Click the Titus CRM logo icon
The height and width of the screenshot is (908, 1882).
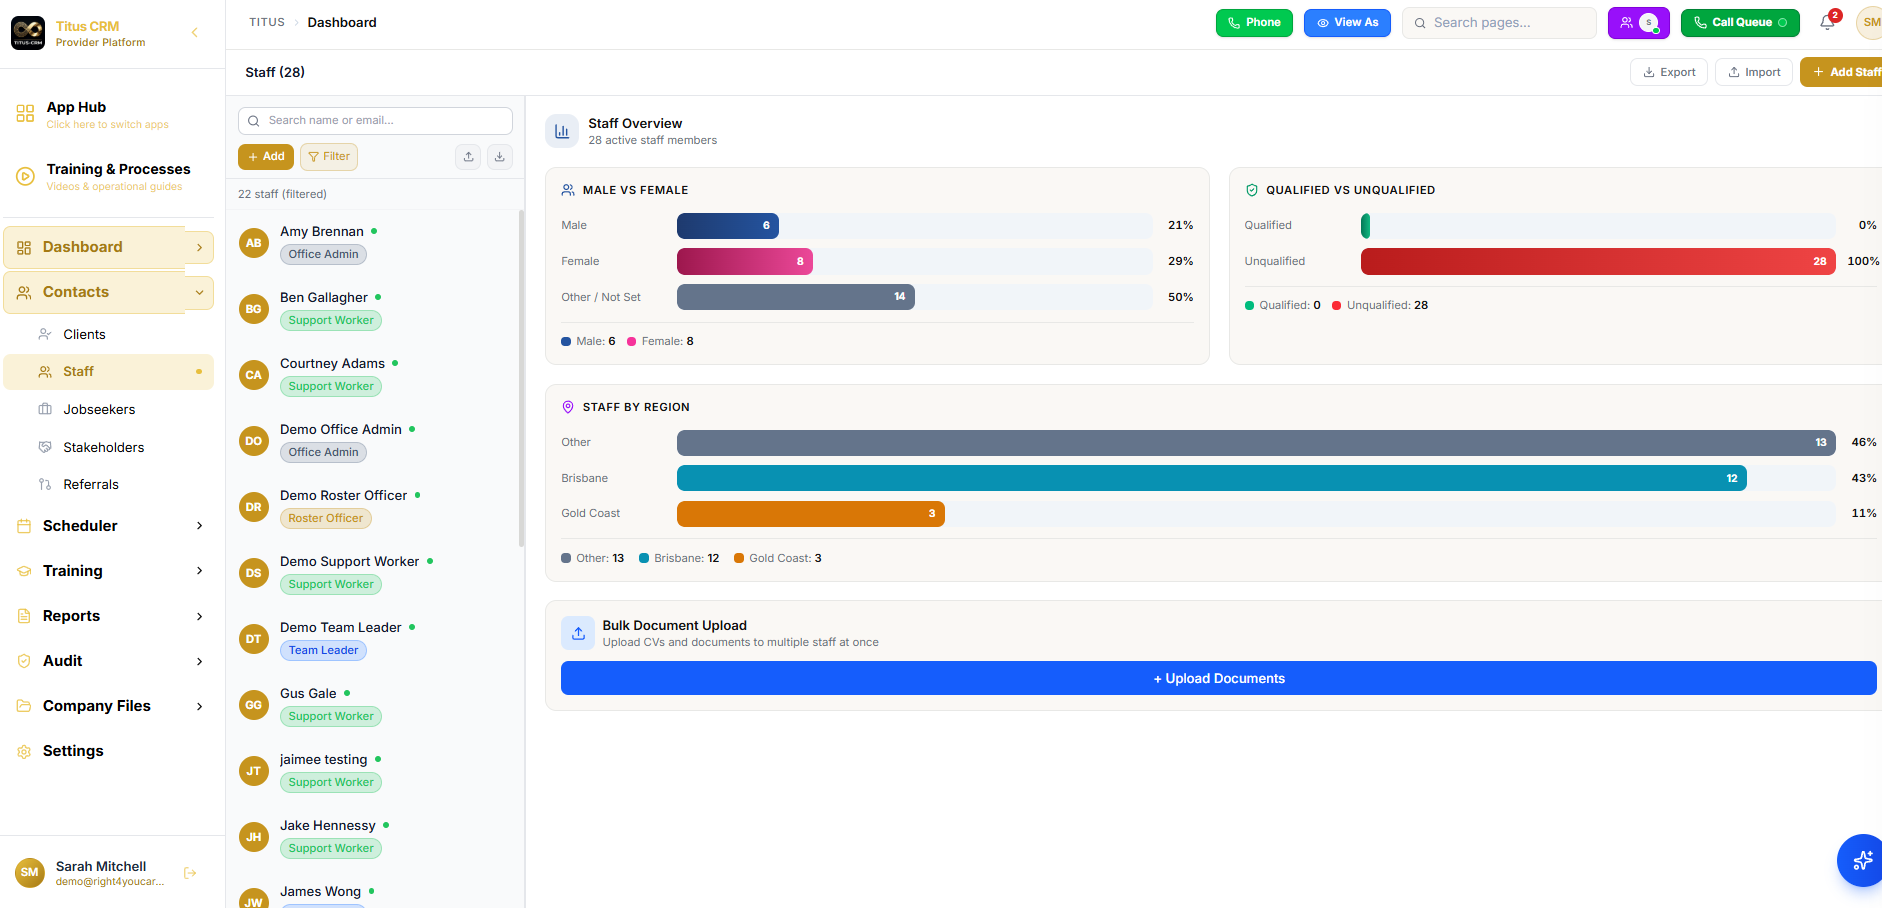[x=28, y=33]
